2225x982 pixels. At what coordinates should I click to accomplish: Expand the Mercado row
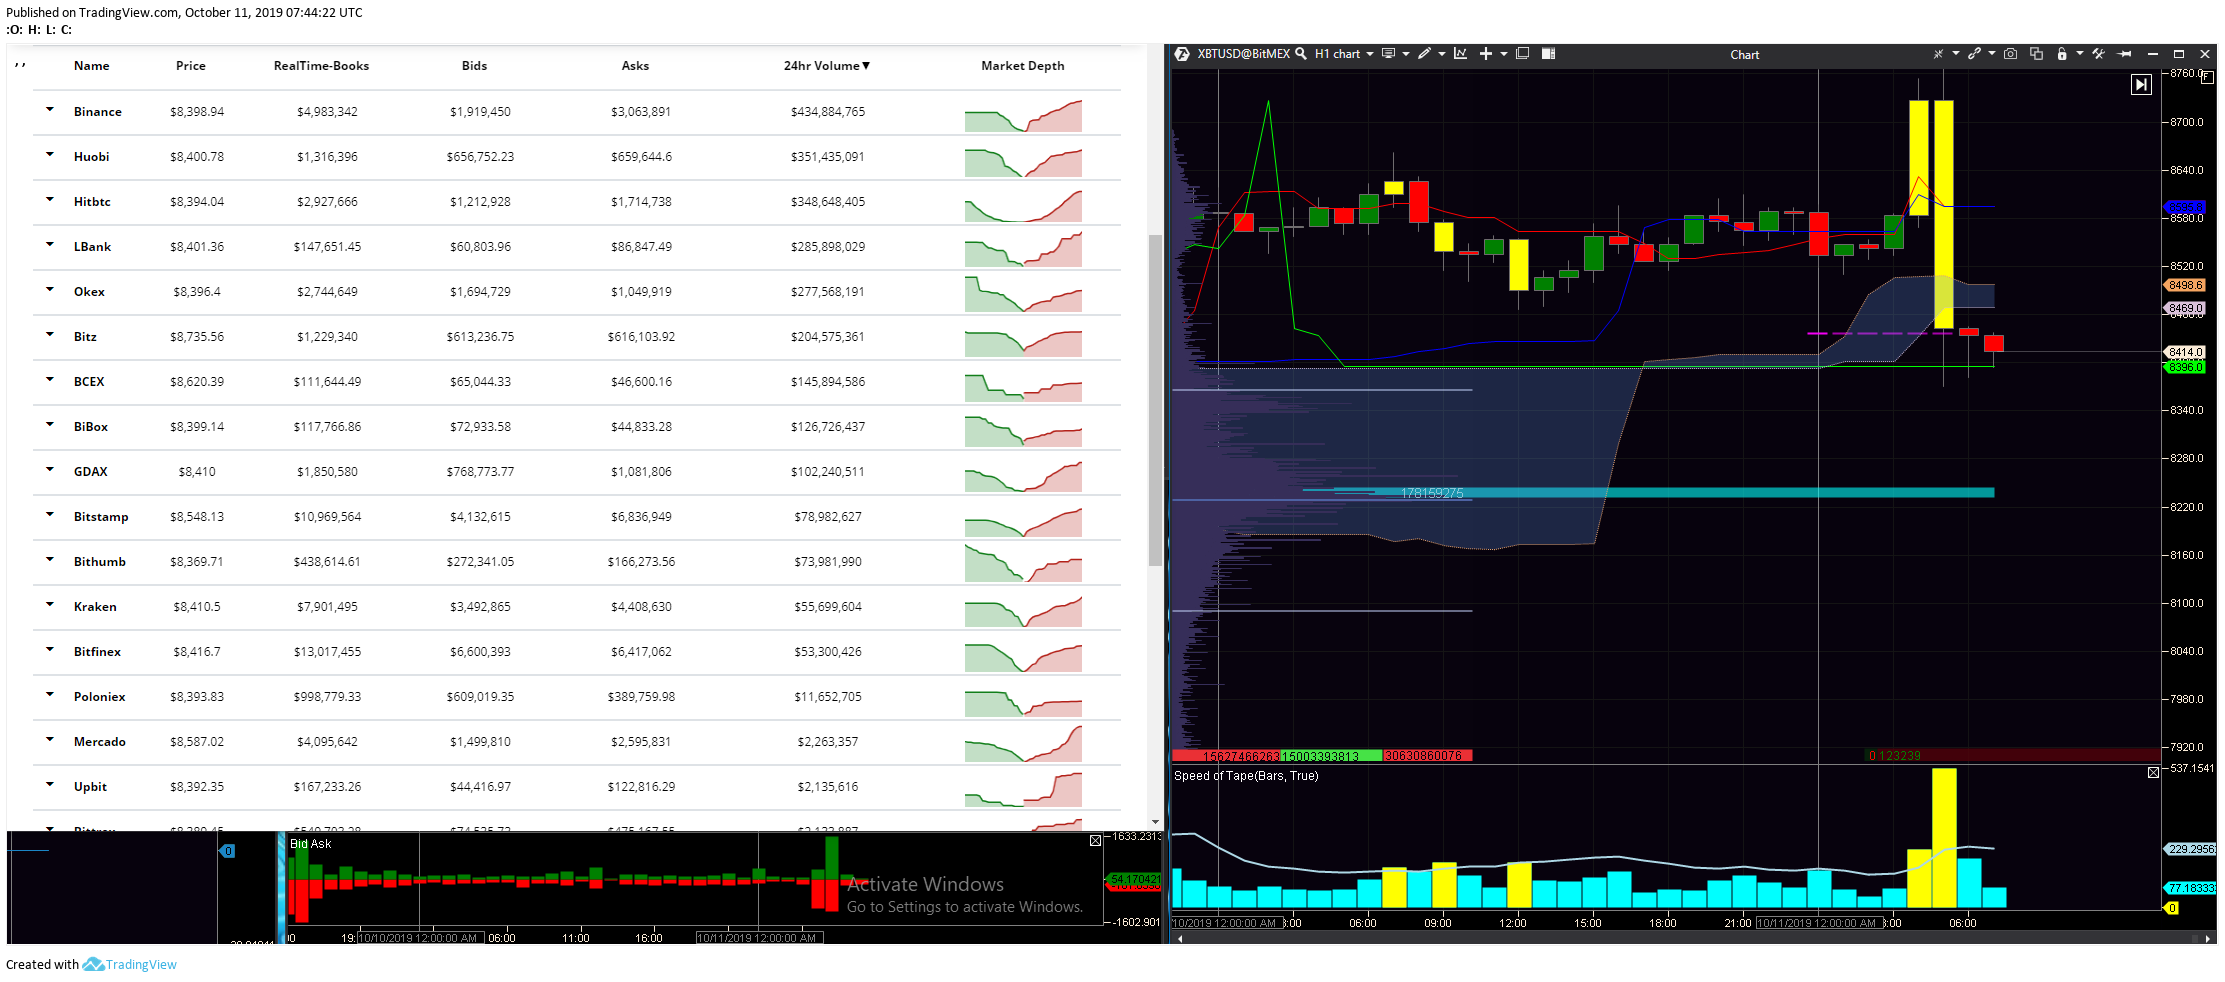pyautogui.click(x=49, y=740)
